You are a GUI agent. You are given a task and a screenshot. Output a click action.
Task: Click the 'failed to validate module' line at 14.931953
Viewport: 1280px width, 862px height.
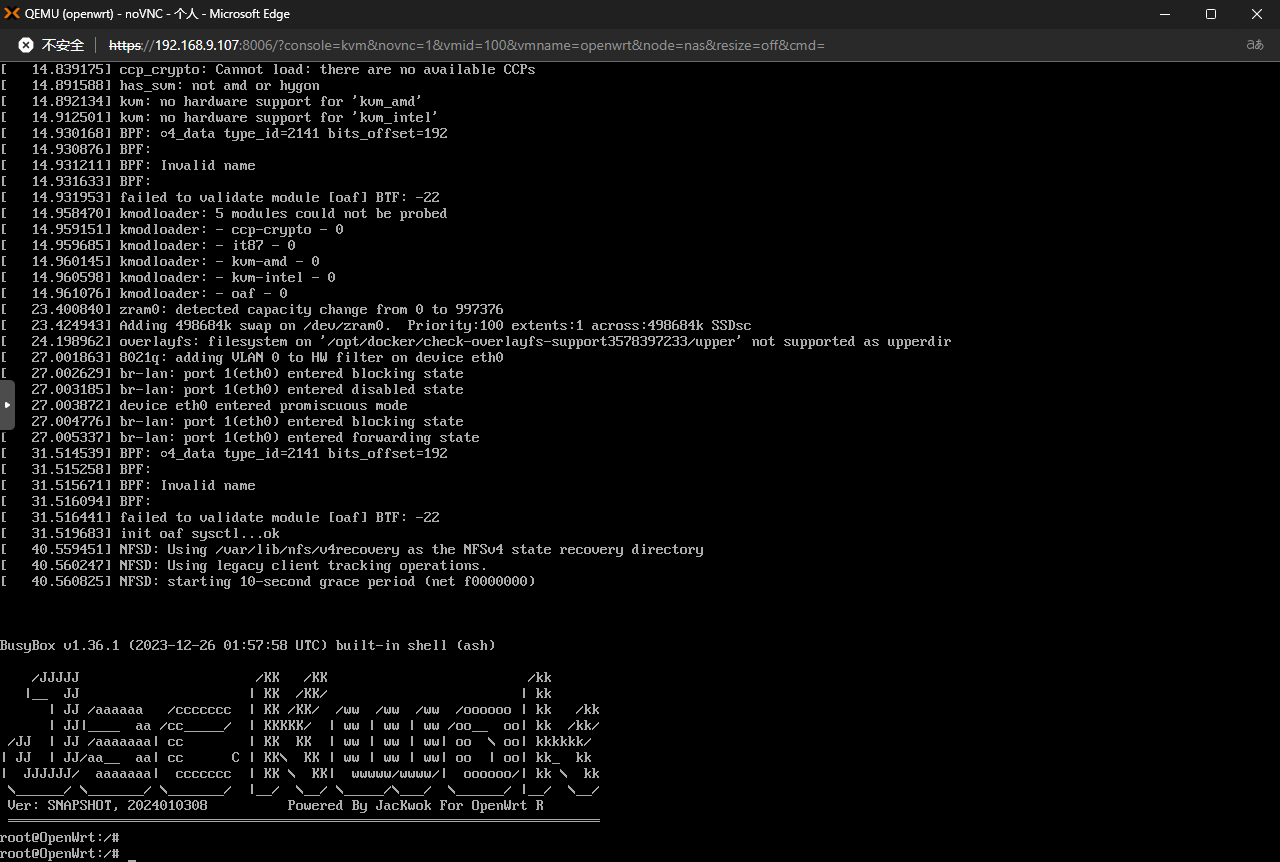220,198
